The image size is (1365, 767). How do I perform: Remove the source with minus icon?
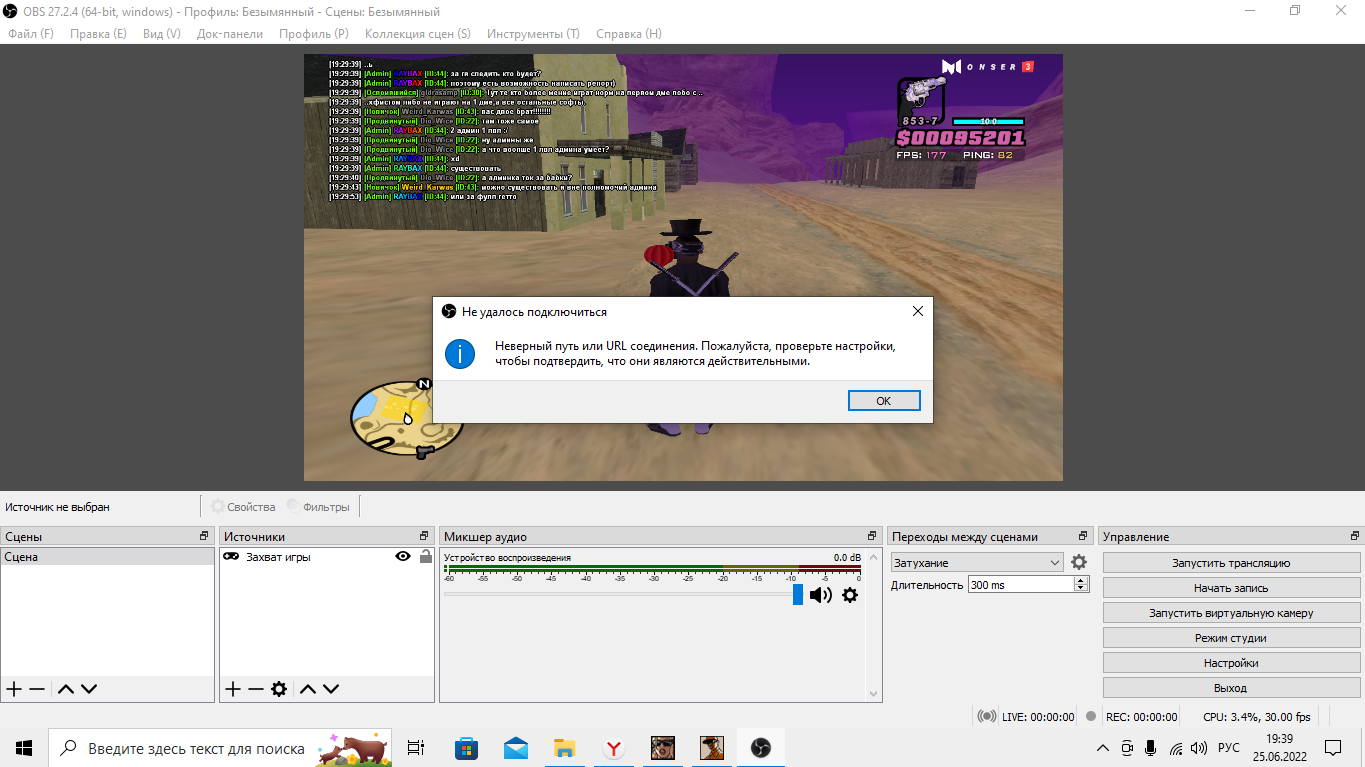click(256, 689)
